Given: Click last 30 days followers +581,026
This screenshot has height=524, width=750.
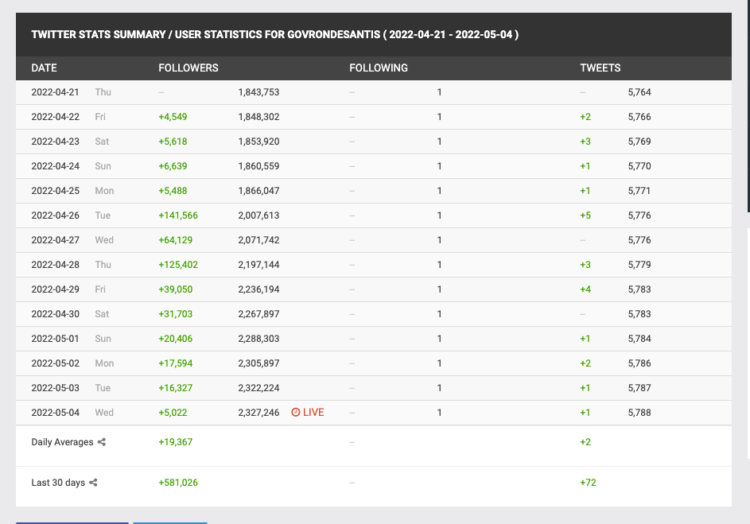Looking at the screenshot, I should 178,482.
